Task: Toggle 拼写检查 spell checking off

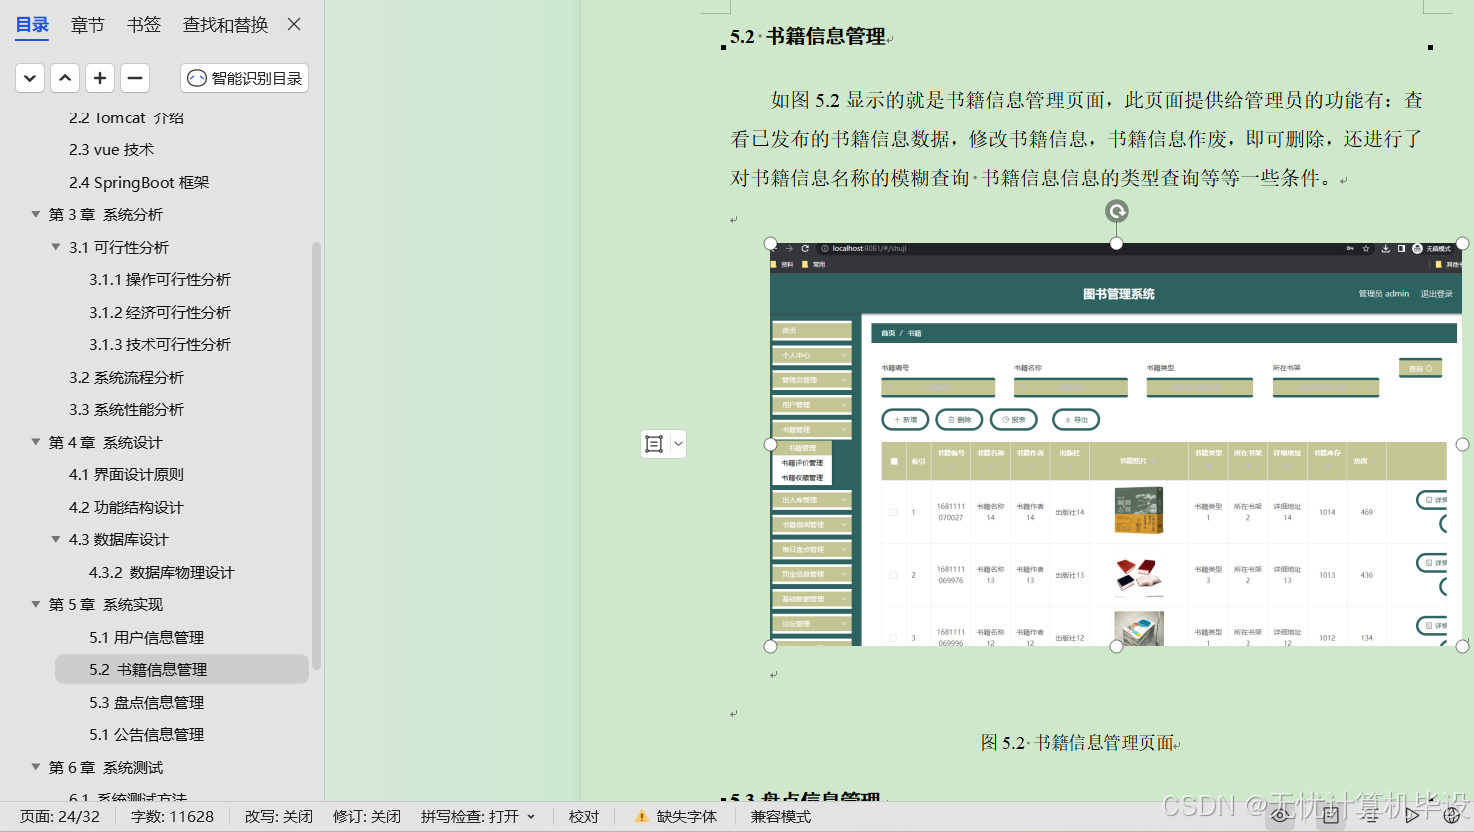Action: pyautogui.click(x=470, y=816)
